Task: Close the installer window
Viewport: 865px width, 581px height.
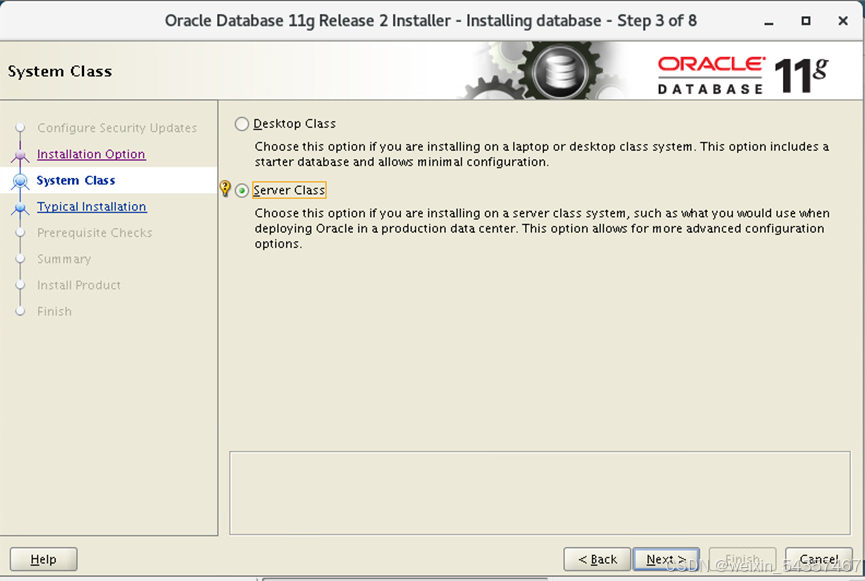Action: point(841,20)
